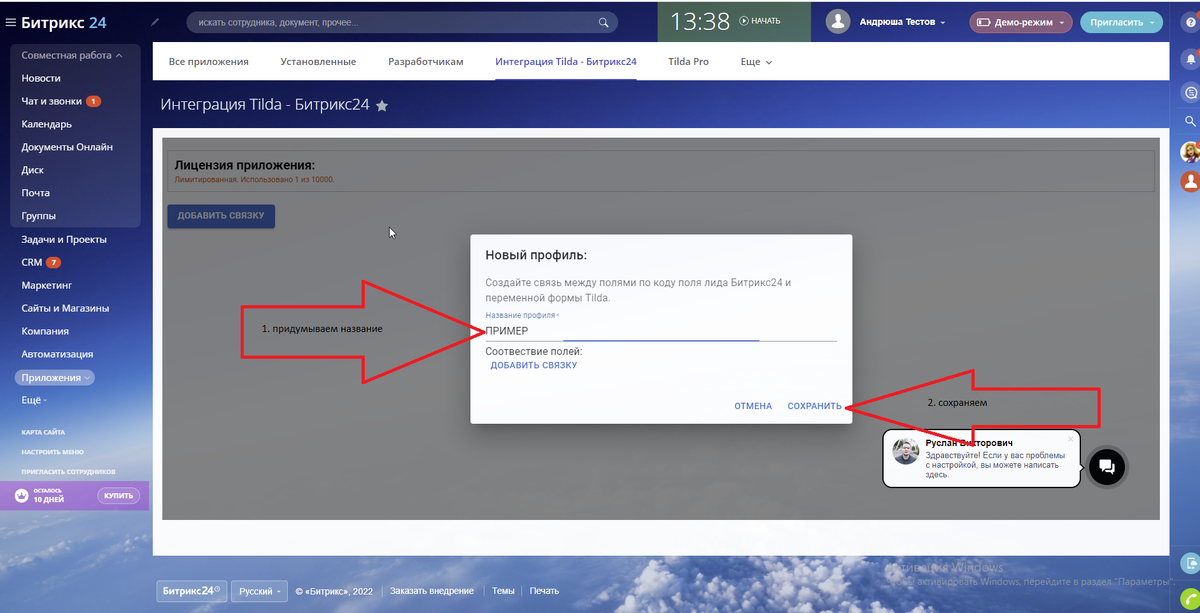This screenshot has width=1200, height=613.
Task: Open the КАРТА САЙТА link
Action: pyautogui.click(x=43, y=432)
